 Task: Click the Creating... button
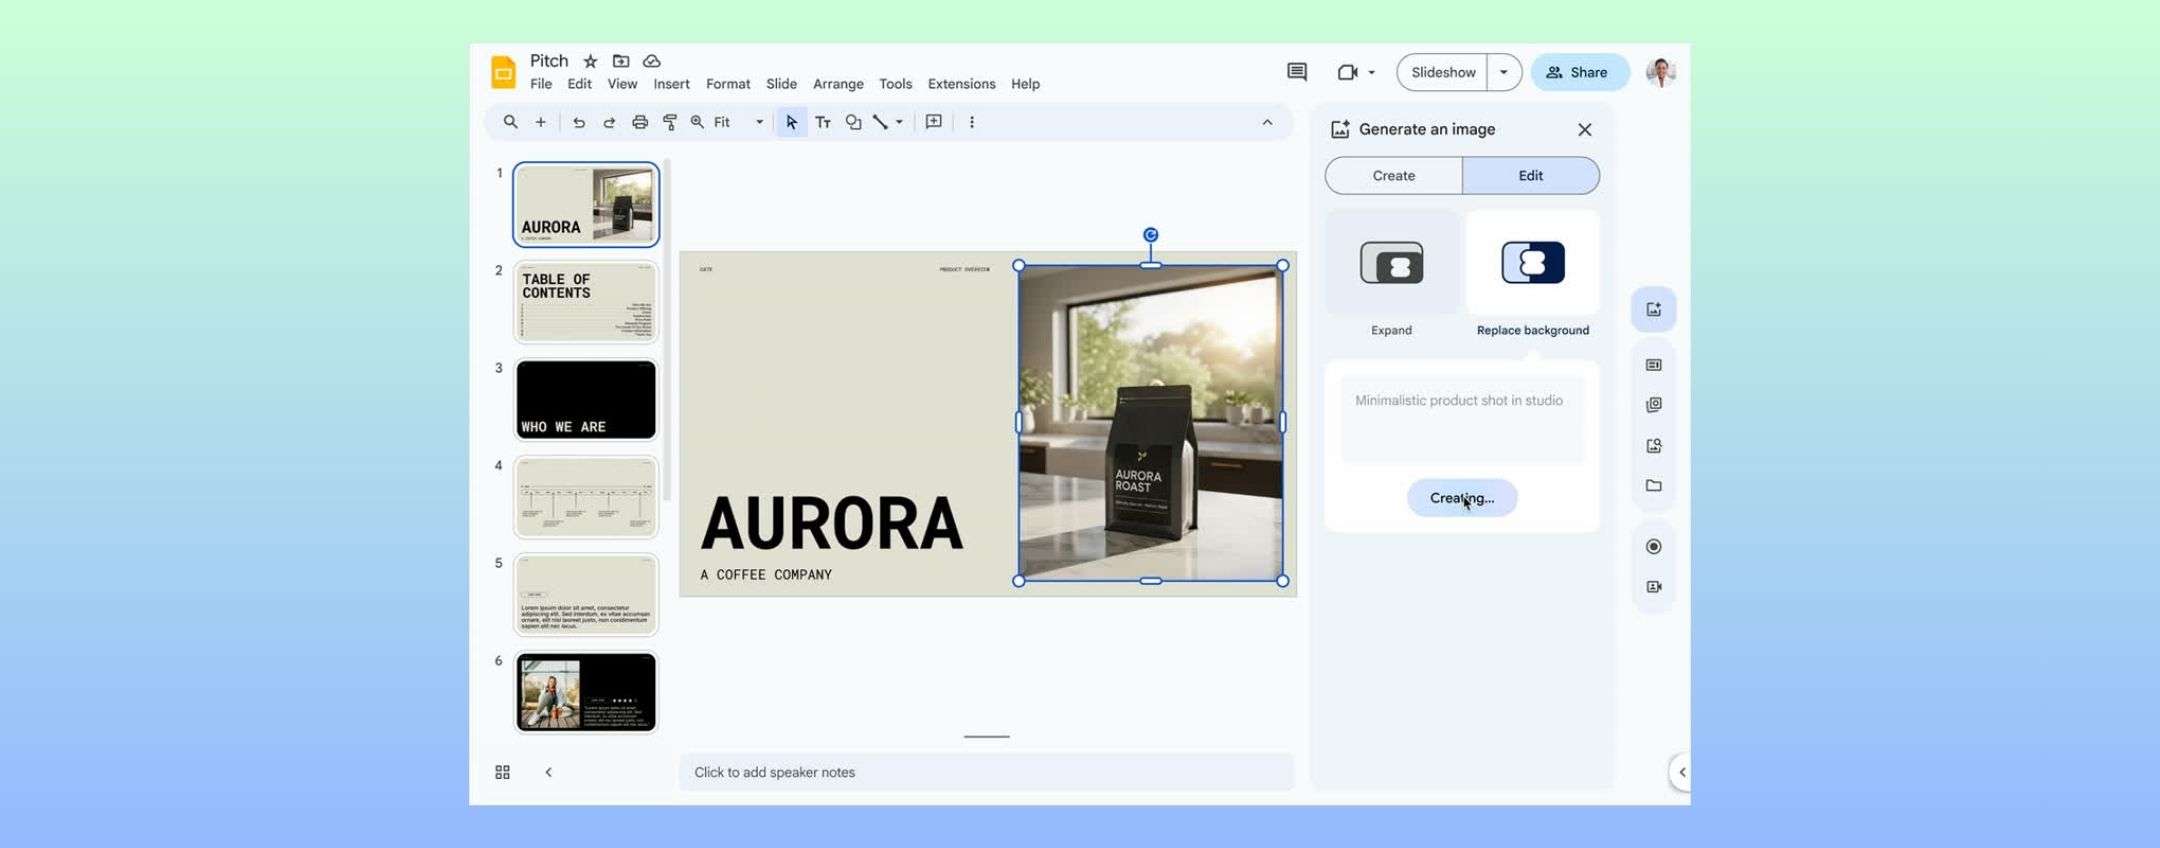(1461, 498)
